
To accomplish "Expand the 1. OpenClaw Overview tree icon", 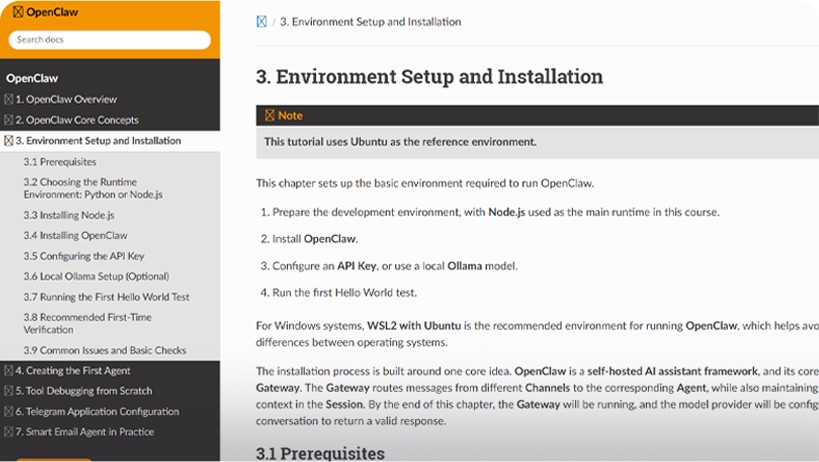I will click(x=9, y=99).
